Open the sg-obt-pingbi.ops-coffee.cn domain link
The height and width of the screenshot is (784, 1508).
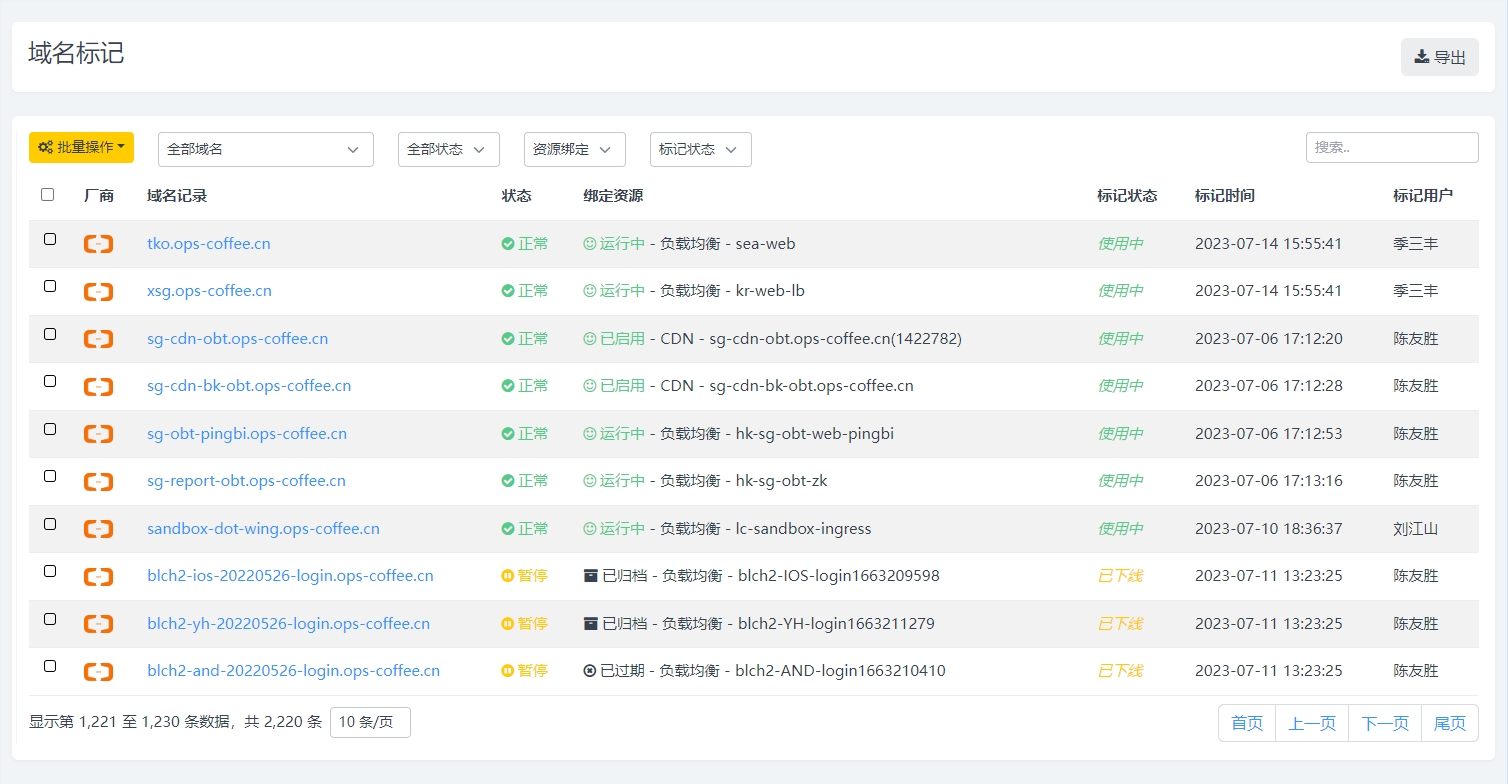pyautogui.click(x=247, y=434)
